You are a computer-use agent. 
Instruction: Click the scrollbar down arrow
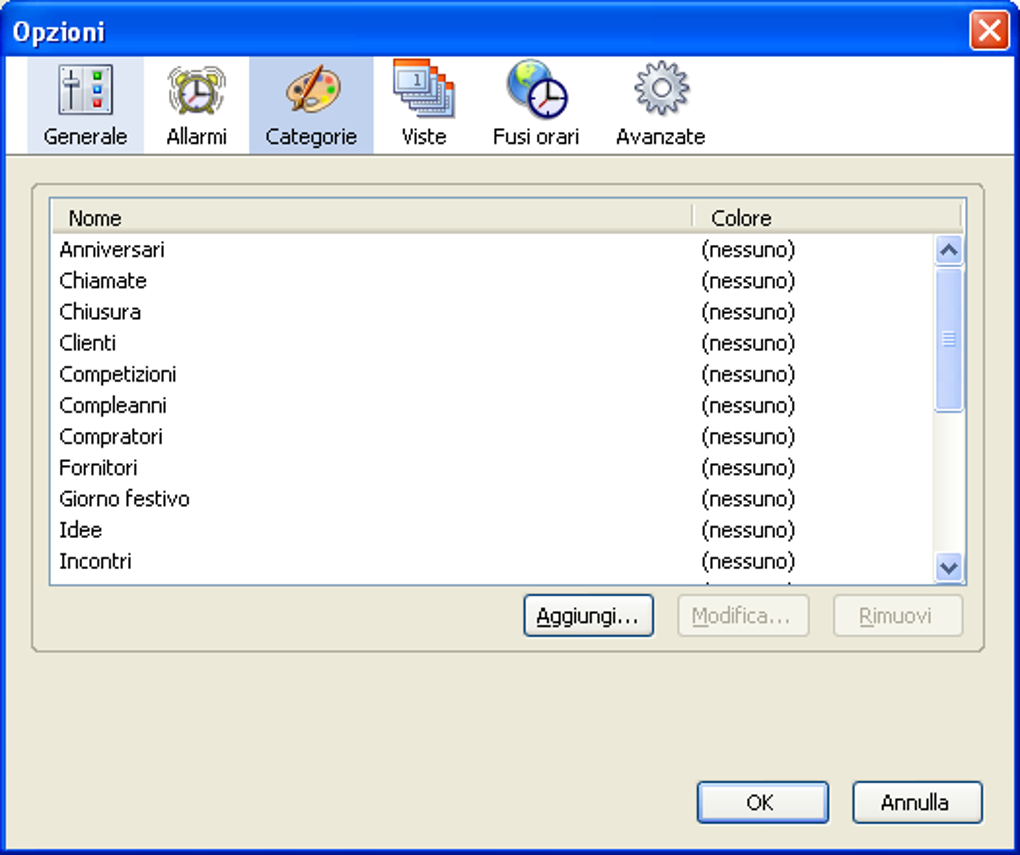pyautogui.click(x=946, y=565)
